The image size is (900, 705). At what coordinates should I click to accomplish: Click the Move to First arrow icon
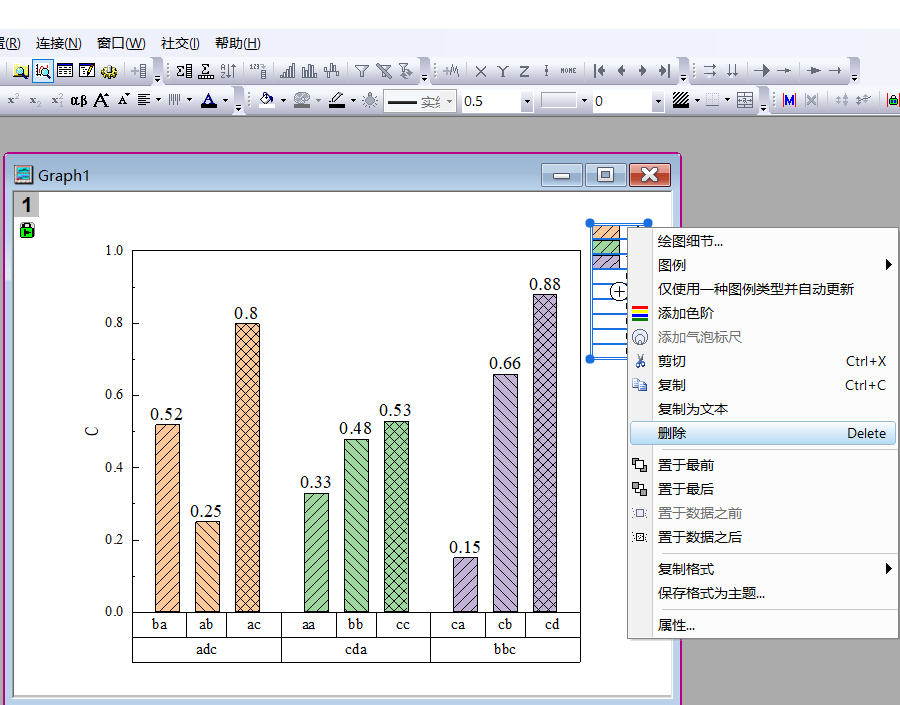[600, 71]
